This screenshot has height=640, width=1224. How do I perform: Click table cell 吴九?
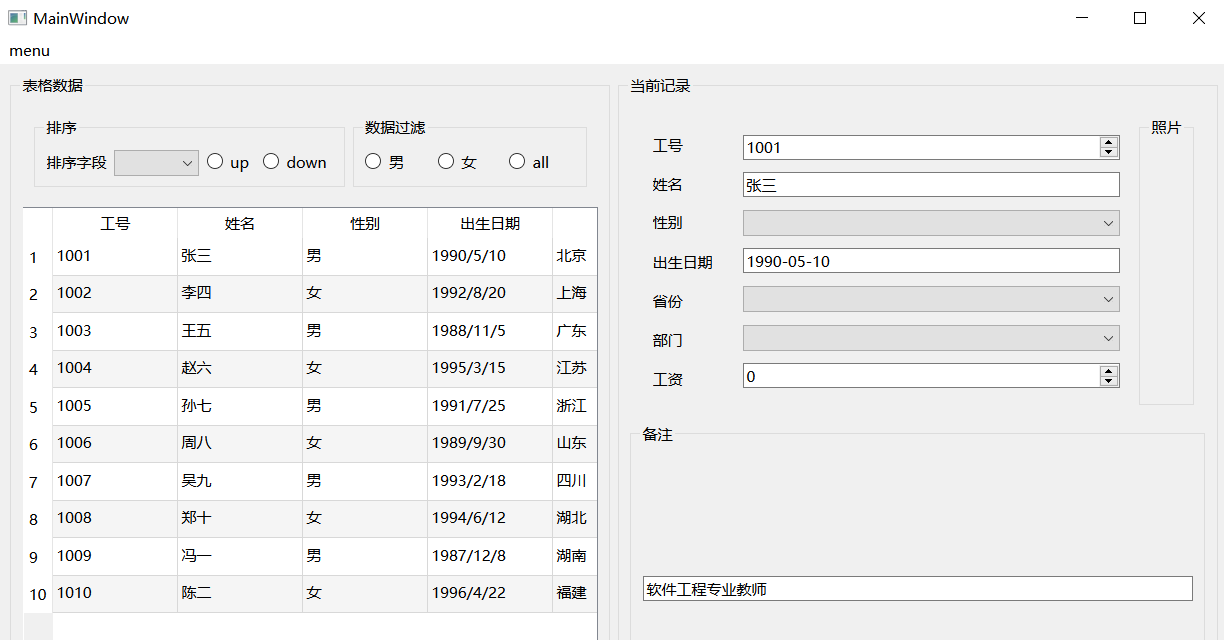tap(240, 482)
